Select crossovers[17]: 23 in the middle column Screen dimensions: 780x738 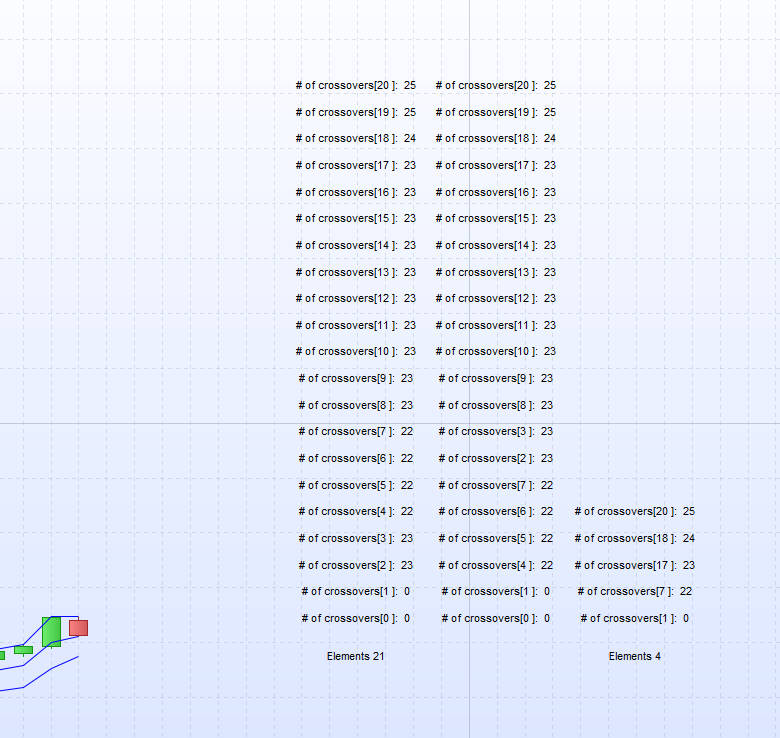pyautogui.click(x=495, y=165)
